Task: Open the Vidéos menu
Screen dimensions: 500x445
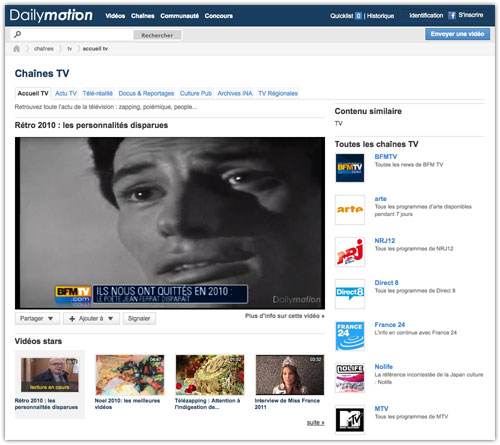Action: [115, 16]
